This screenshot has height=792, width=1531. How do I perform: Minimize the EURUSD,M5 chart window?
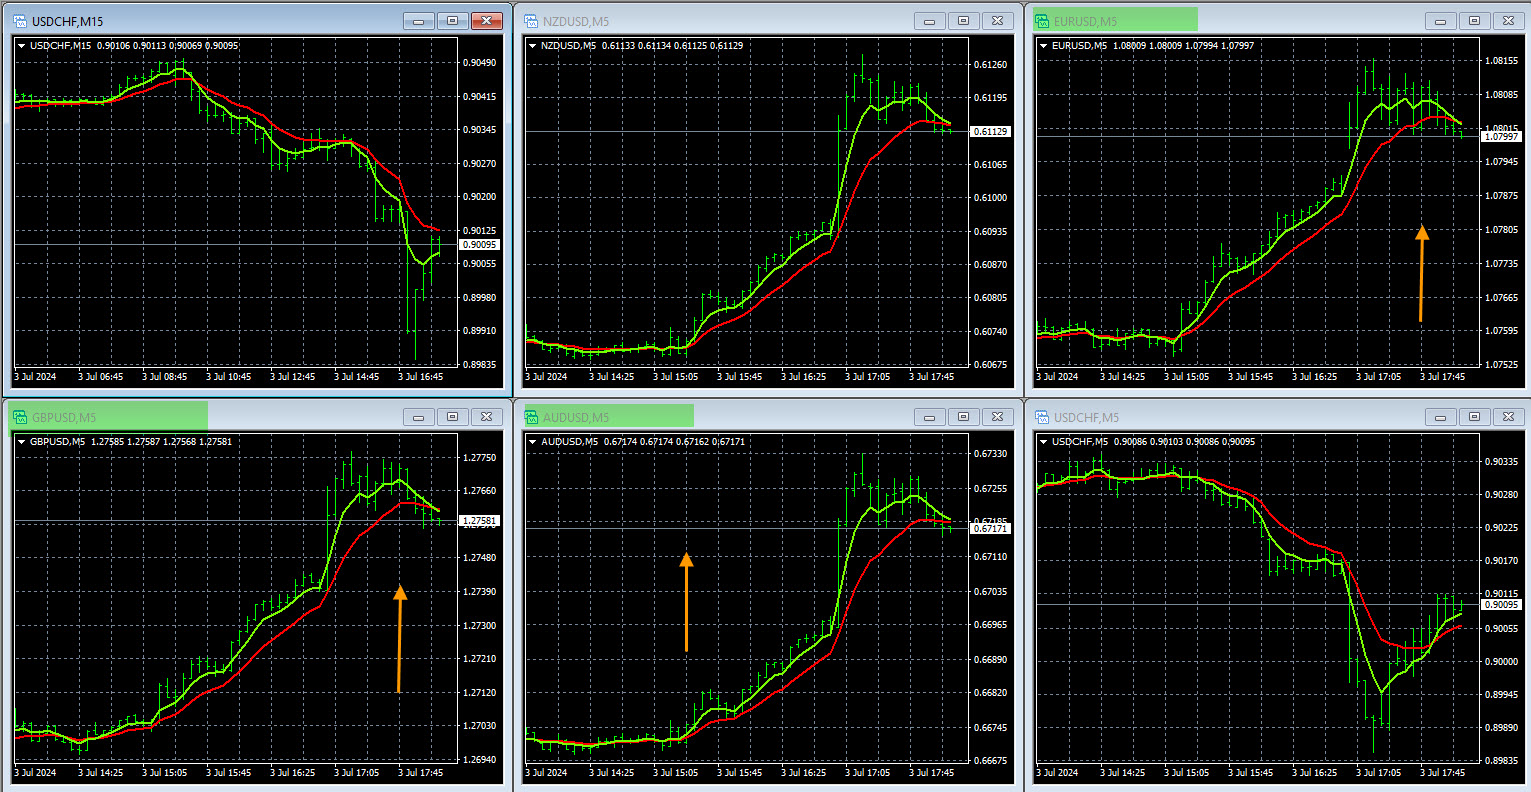point(1440,21)
